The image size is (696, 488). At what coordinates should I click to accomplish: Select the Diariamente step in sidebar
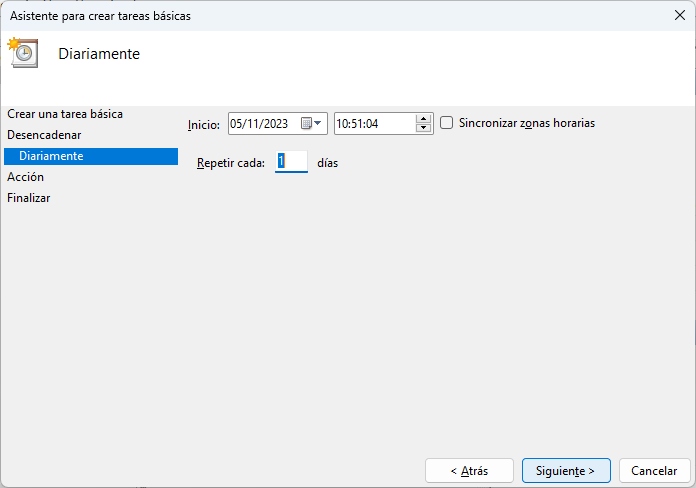coord(91,156)
